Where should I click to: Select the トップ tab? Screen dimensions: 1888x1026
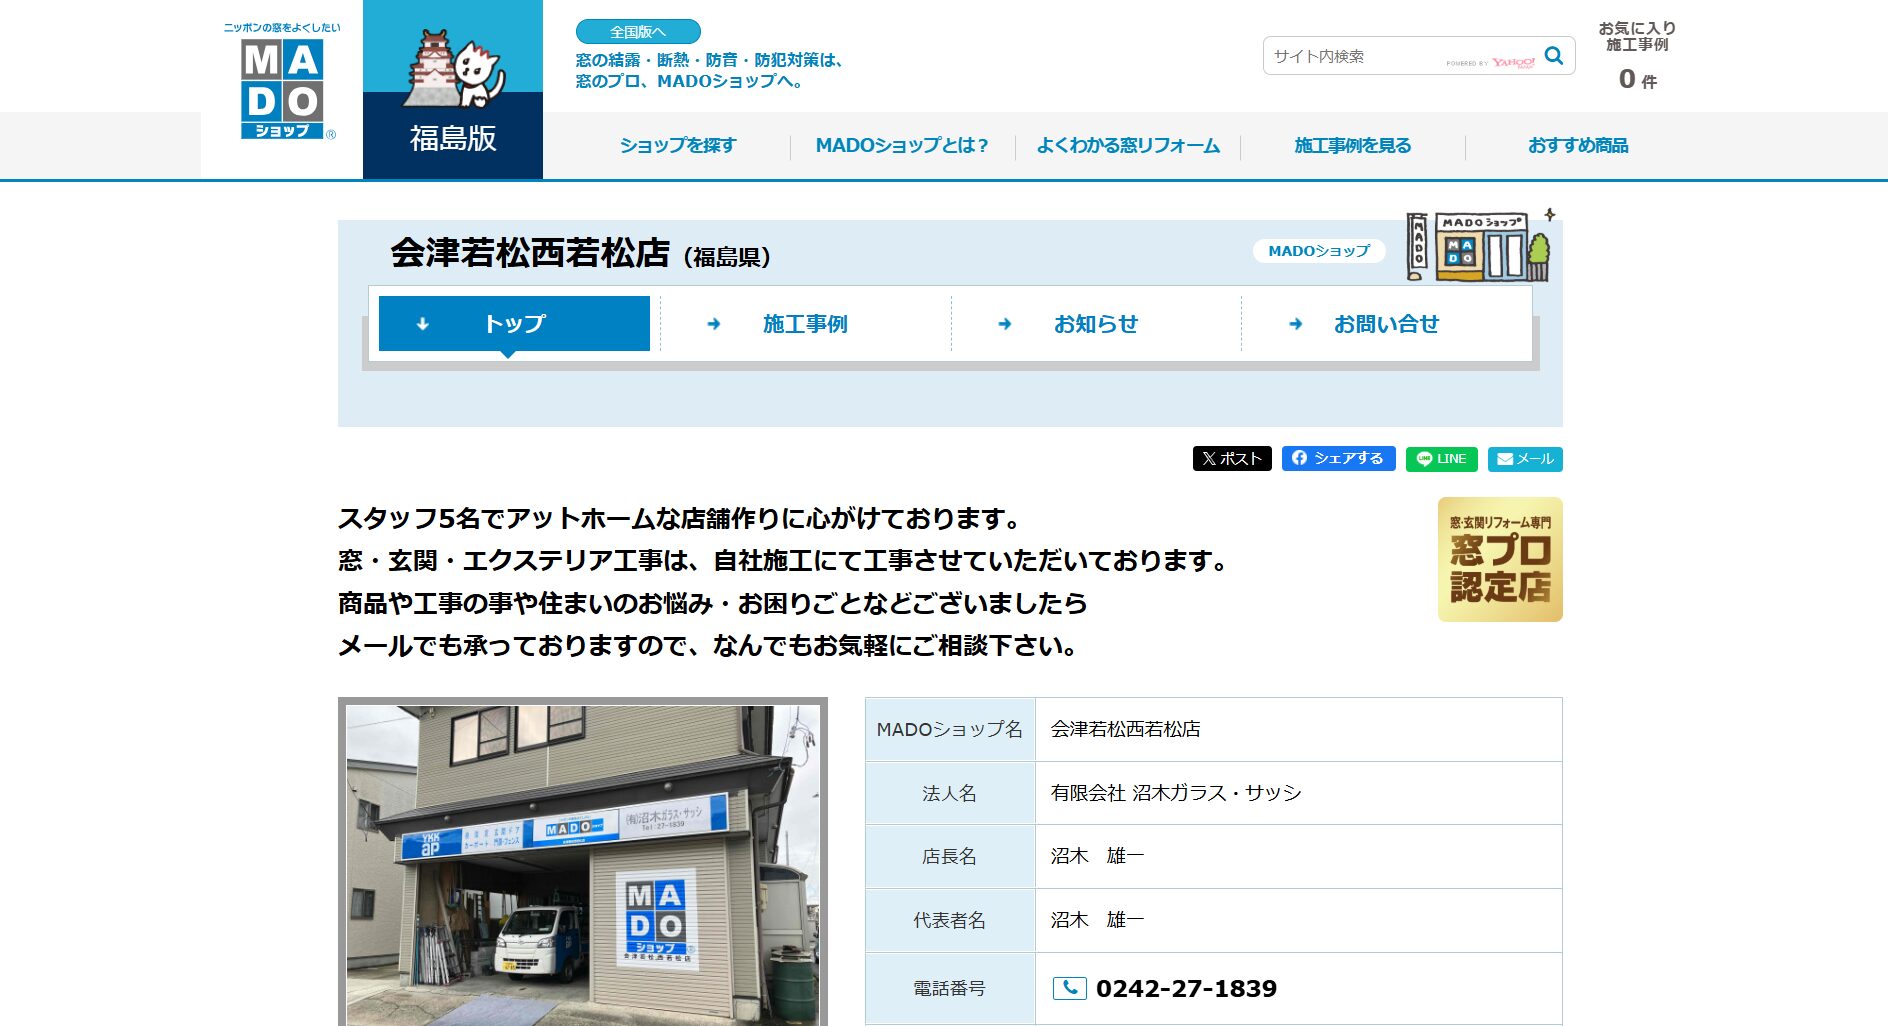[514, 323]
